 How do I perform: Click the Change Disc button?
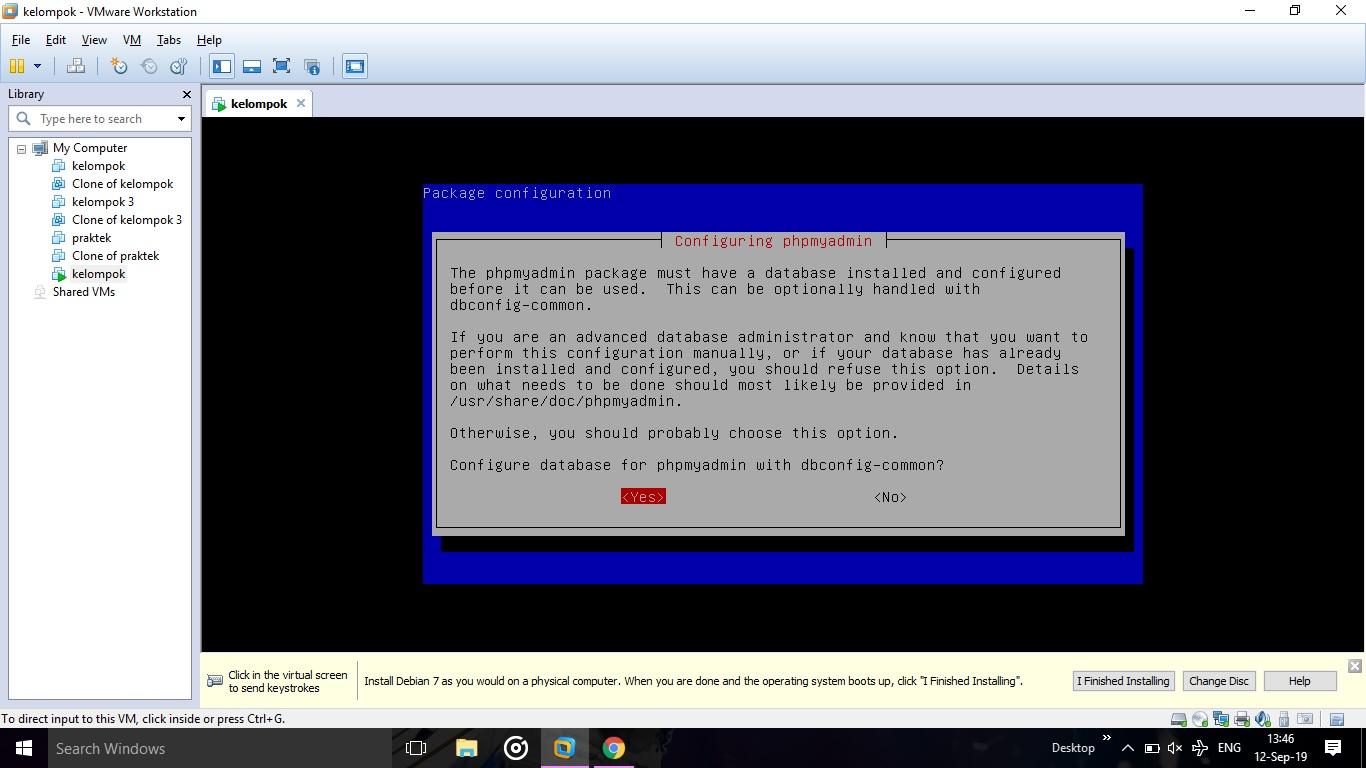click(x=1218, y=681)
